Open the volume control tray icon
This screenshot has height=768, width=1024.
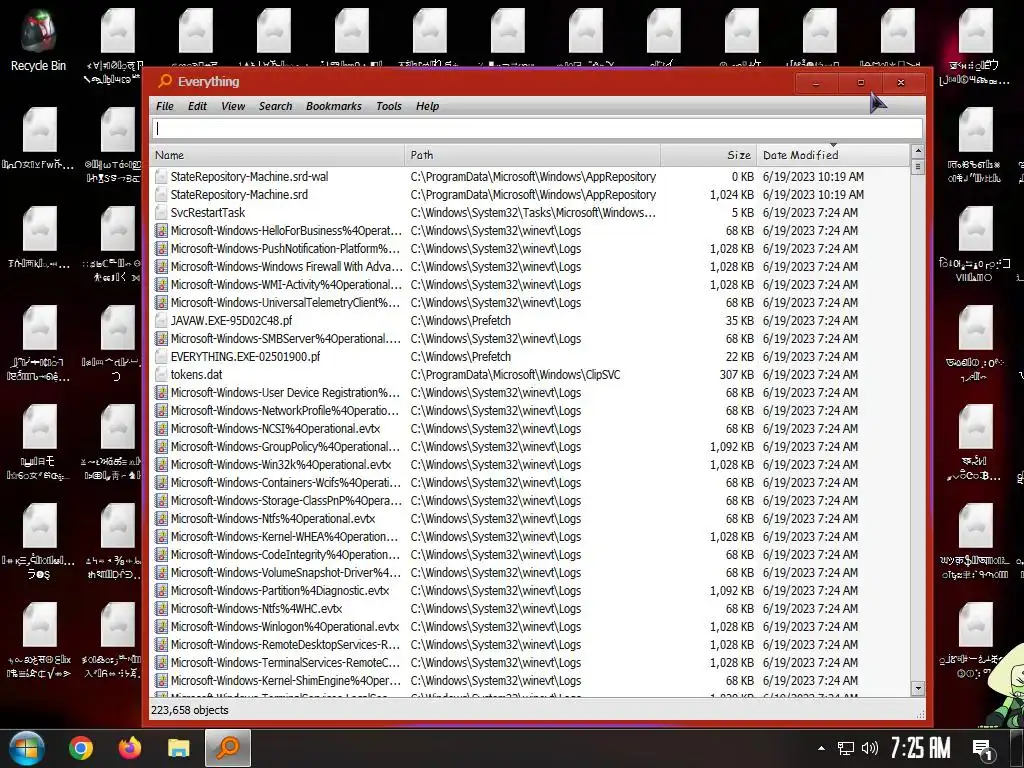[870, 748]
